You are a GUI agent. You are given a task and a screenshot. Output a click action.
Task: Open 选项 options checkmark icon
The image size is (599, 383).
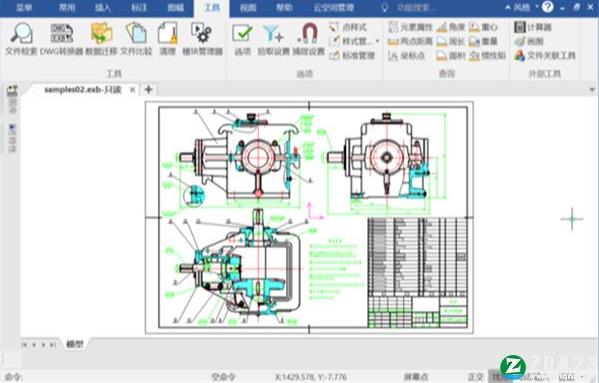click(242, 39)
